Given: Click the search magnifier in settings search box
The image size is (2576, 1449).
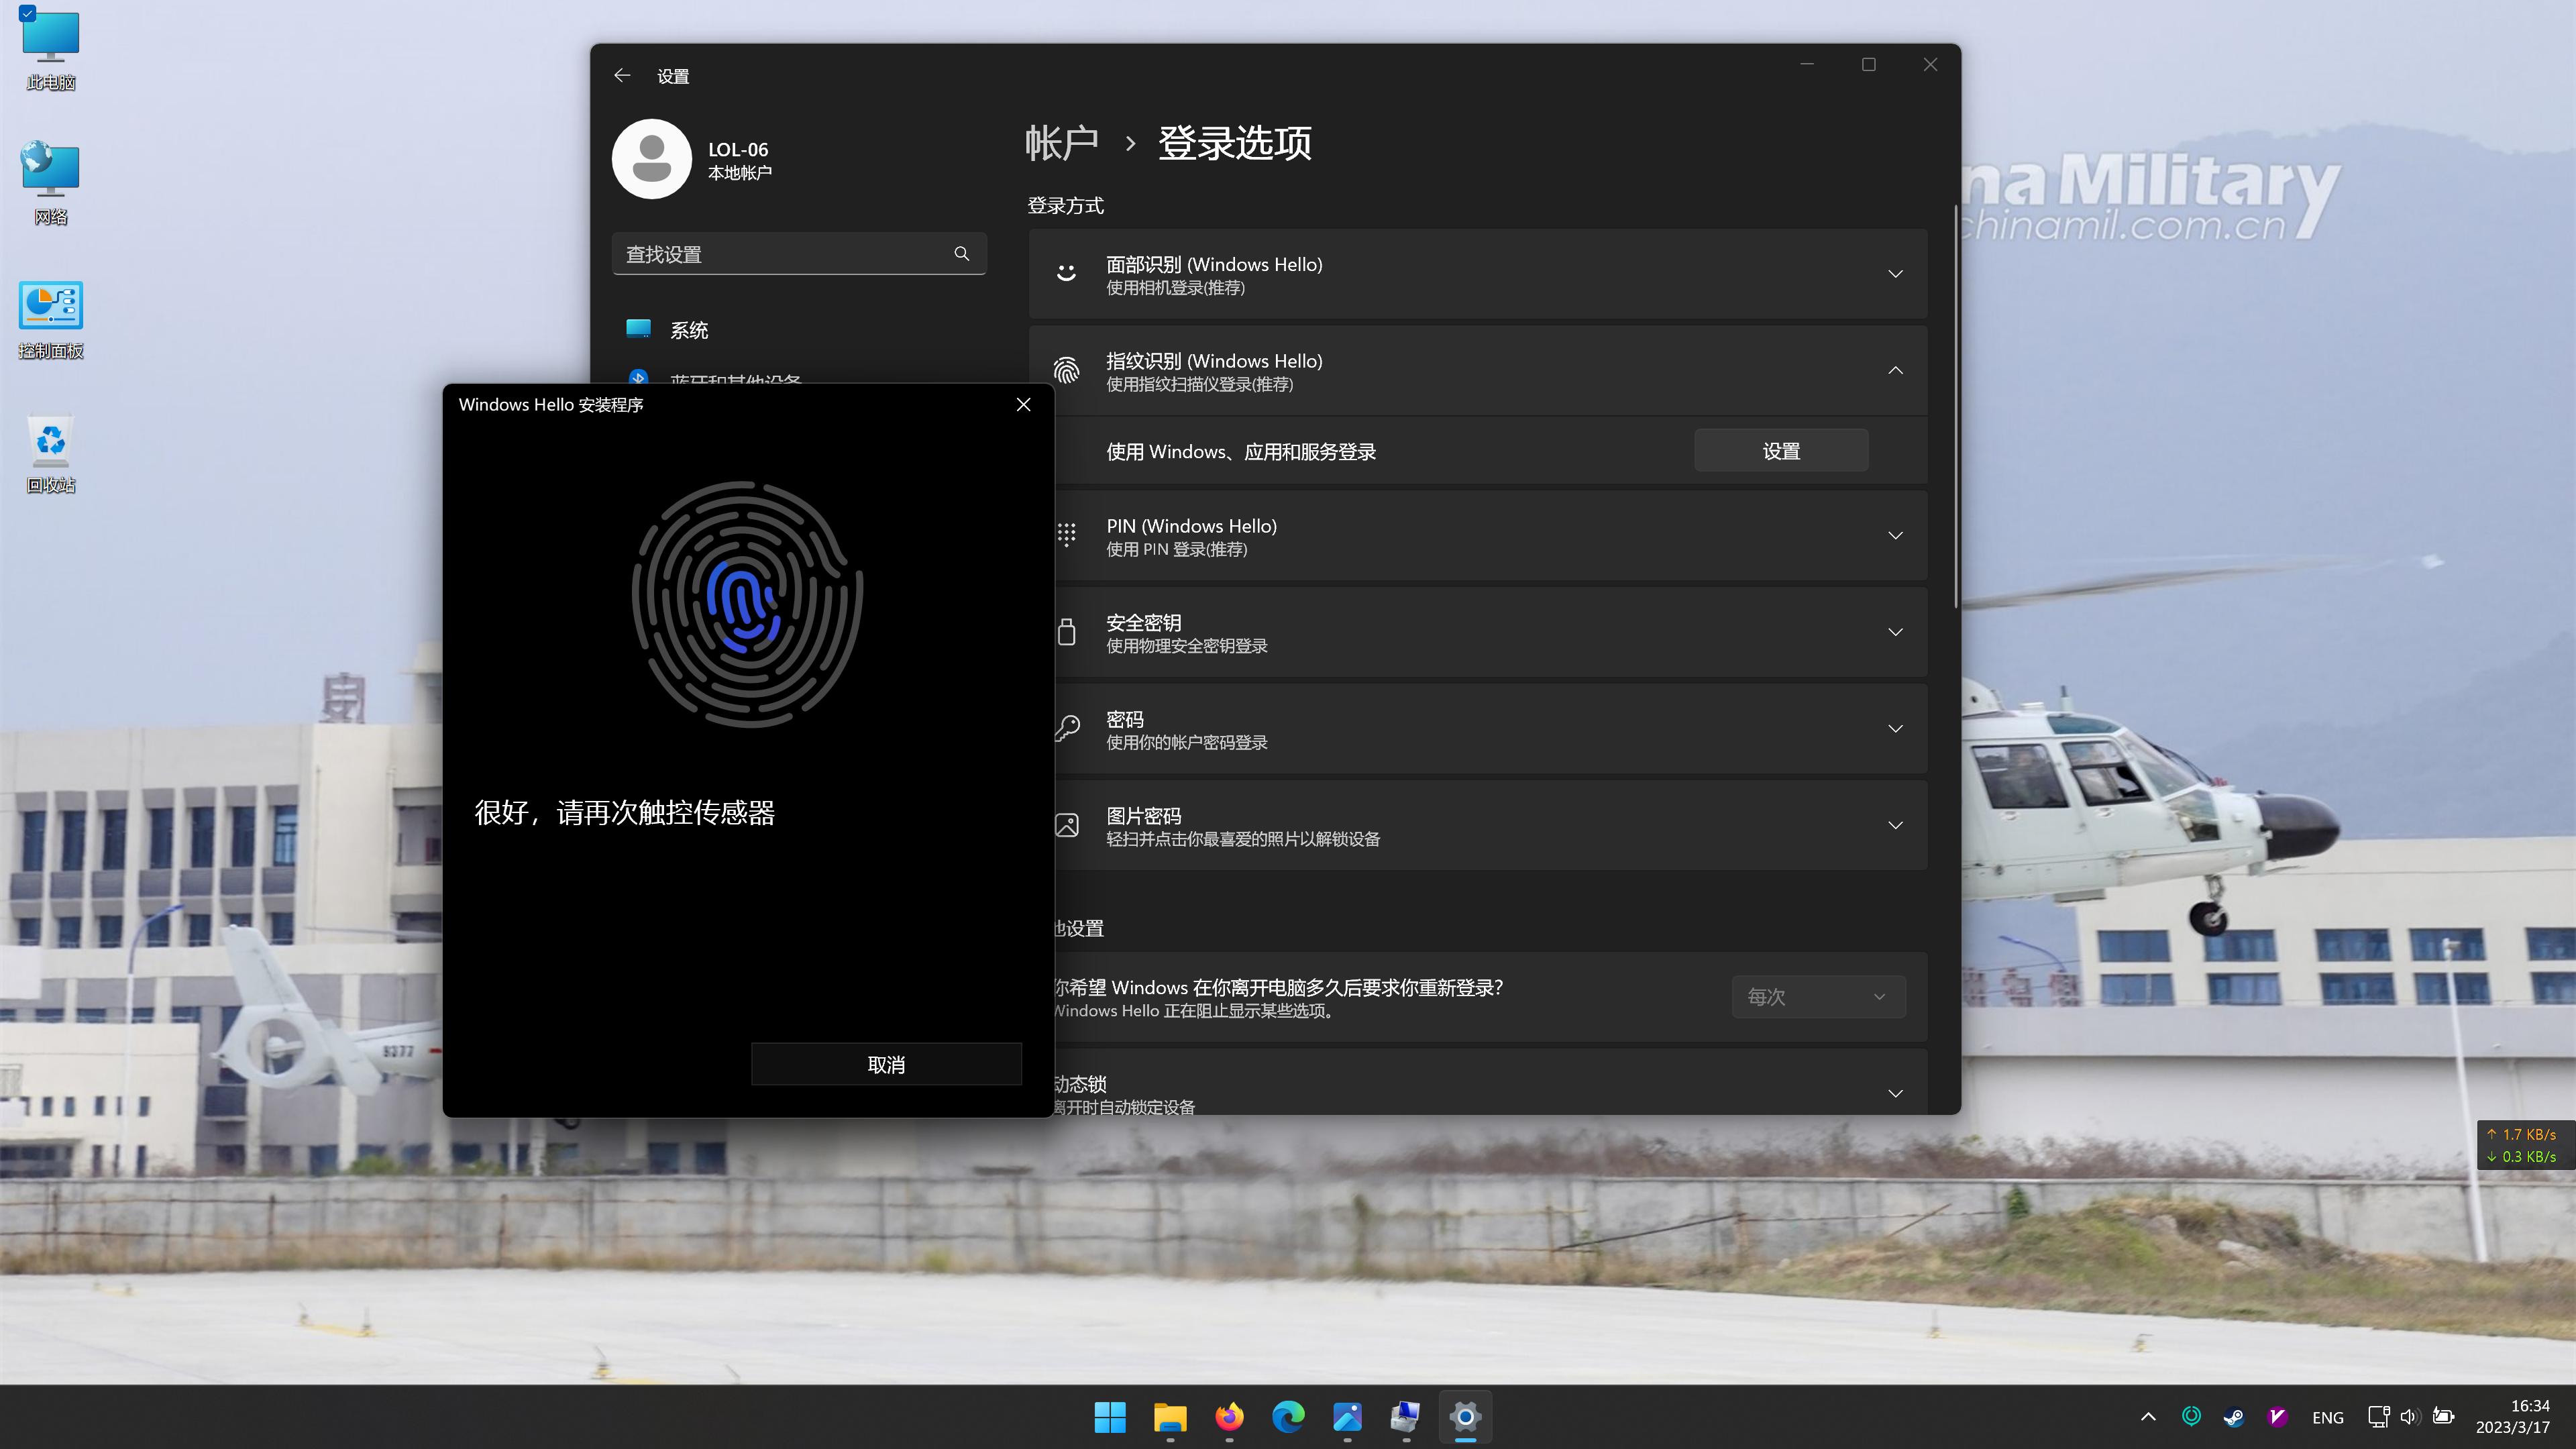Looking at the screenshot, I should pos(961,254).
